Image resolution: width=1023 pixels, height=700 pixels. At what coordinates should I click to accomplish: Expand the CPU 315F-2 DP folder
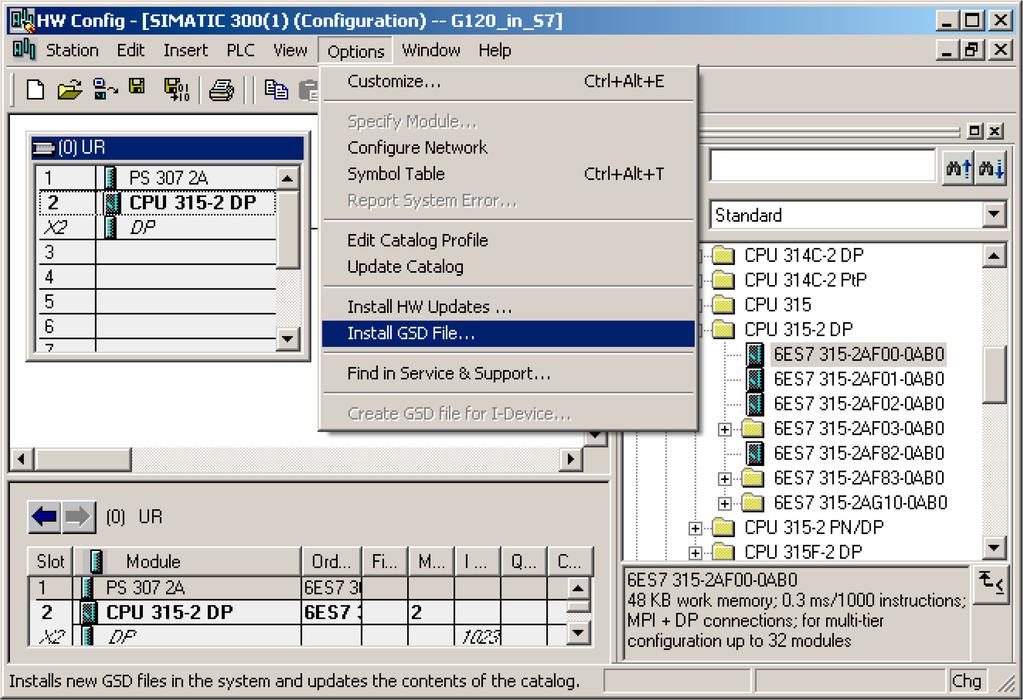(695, 553)
